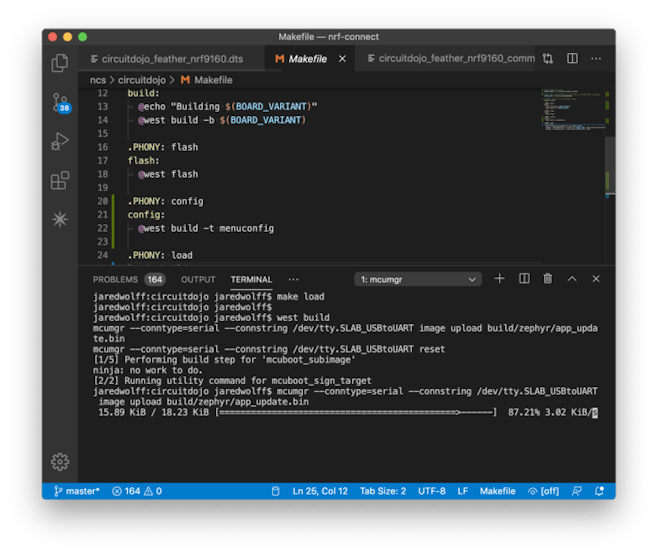
Task: Open Source Control view with 38 badge
Action: point(60,102)
